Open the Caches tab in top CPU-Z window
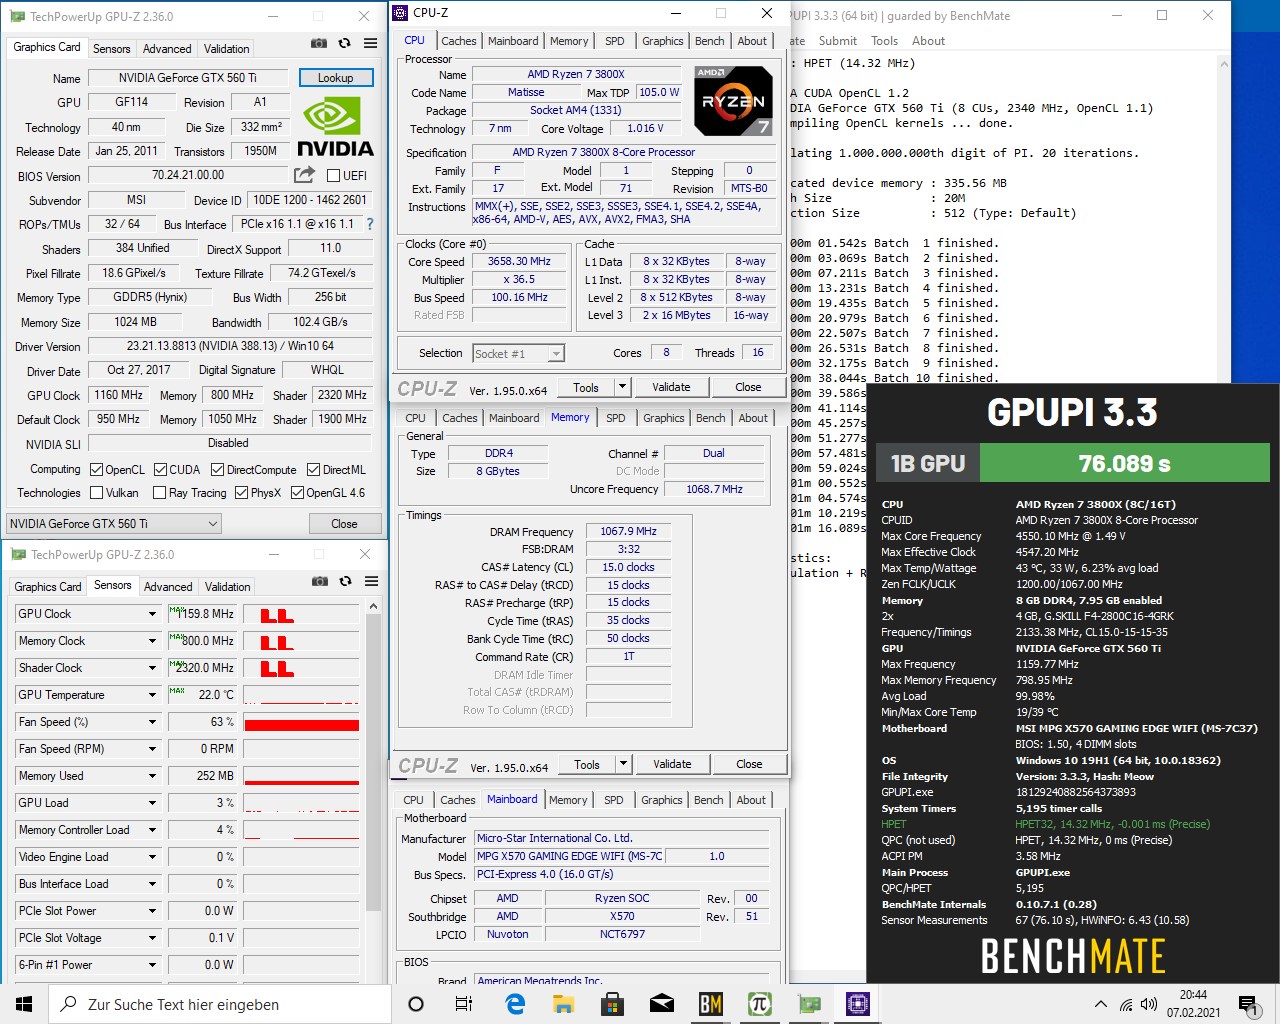This screenshot has width=1280, height=1024. pyautogui.click(x=459, y=41)
